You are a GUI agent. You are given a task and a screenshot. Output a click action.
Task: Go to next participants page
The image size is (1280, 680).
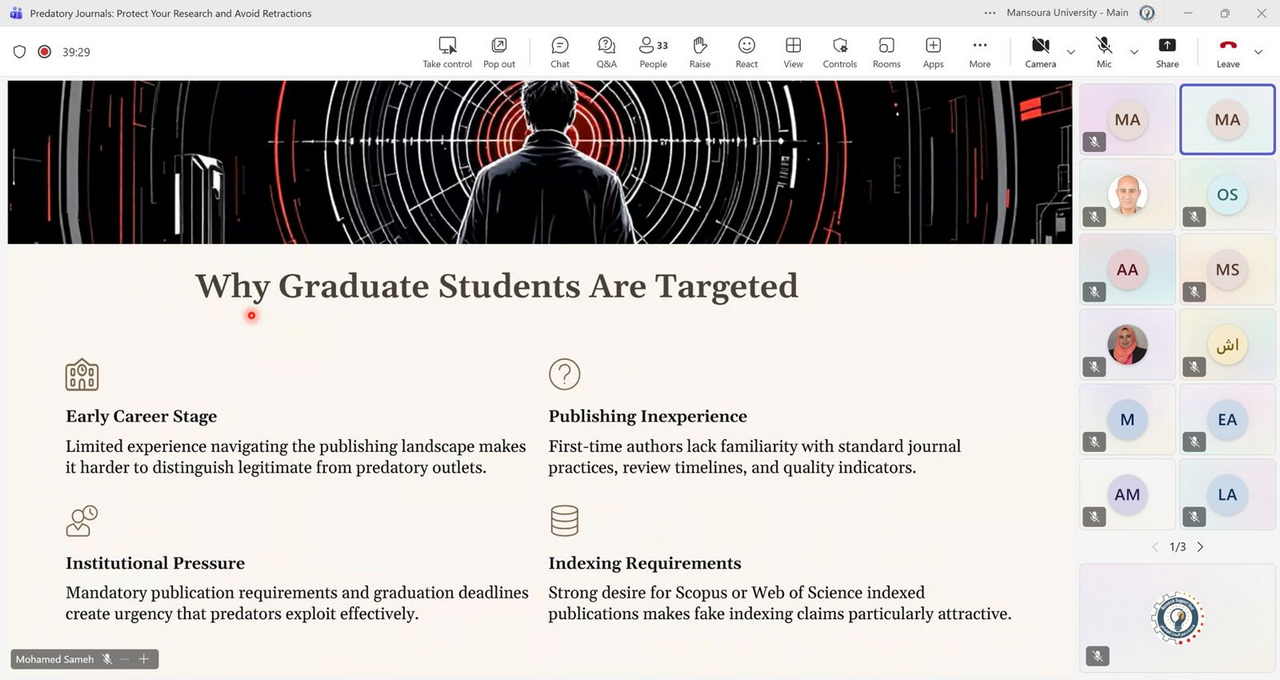click(x=1200, y=547)
